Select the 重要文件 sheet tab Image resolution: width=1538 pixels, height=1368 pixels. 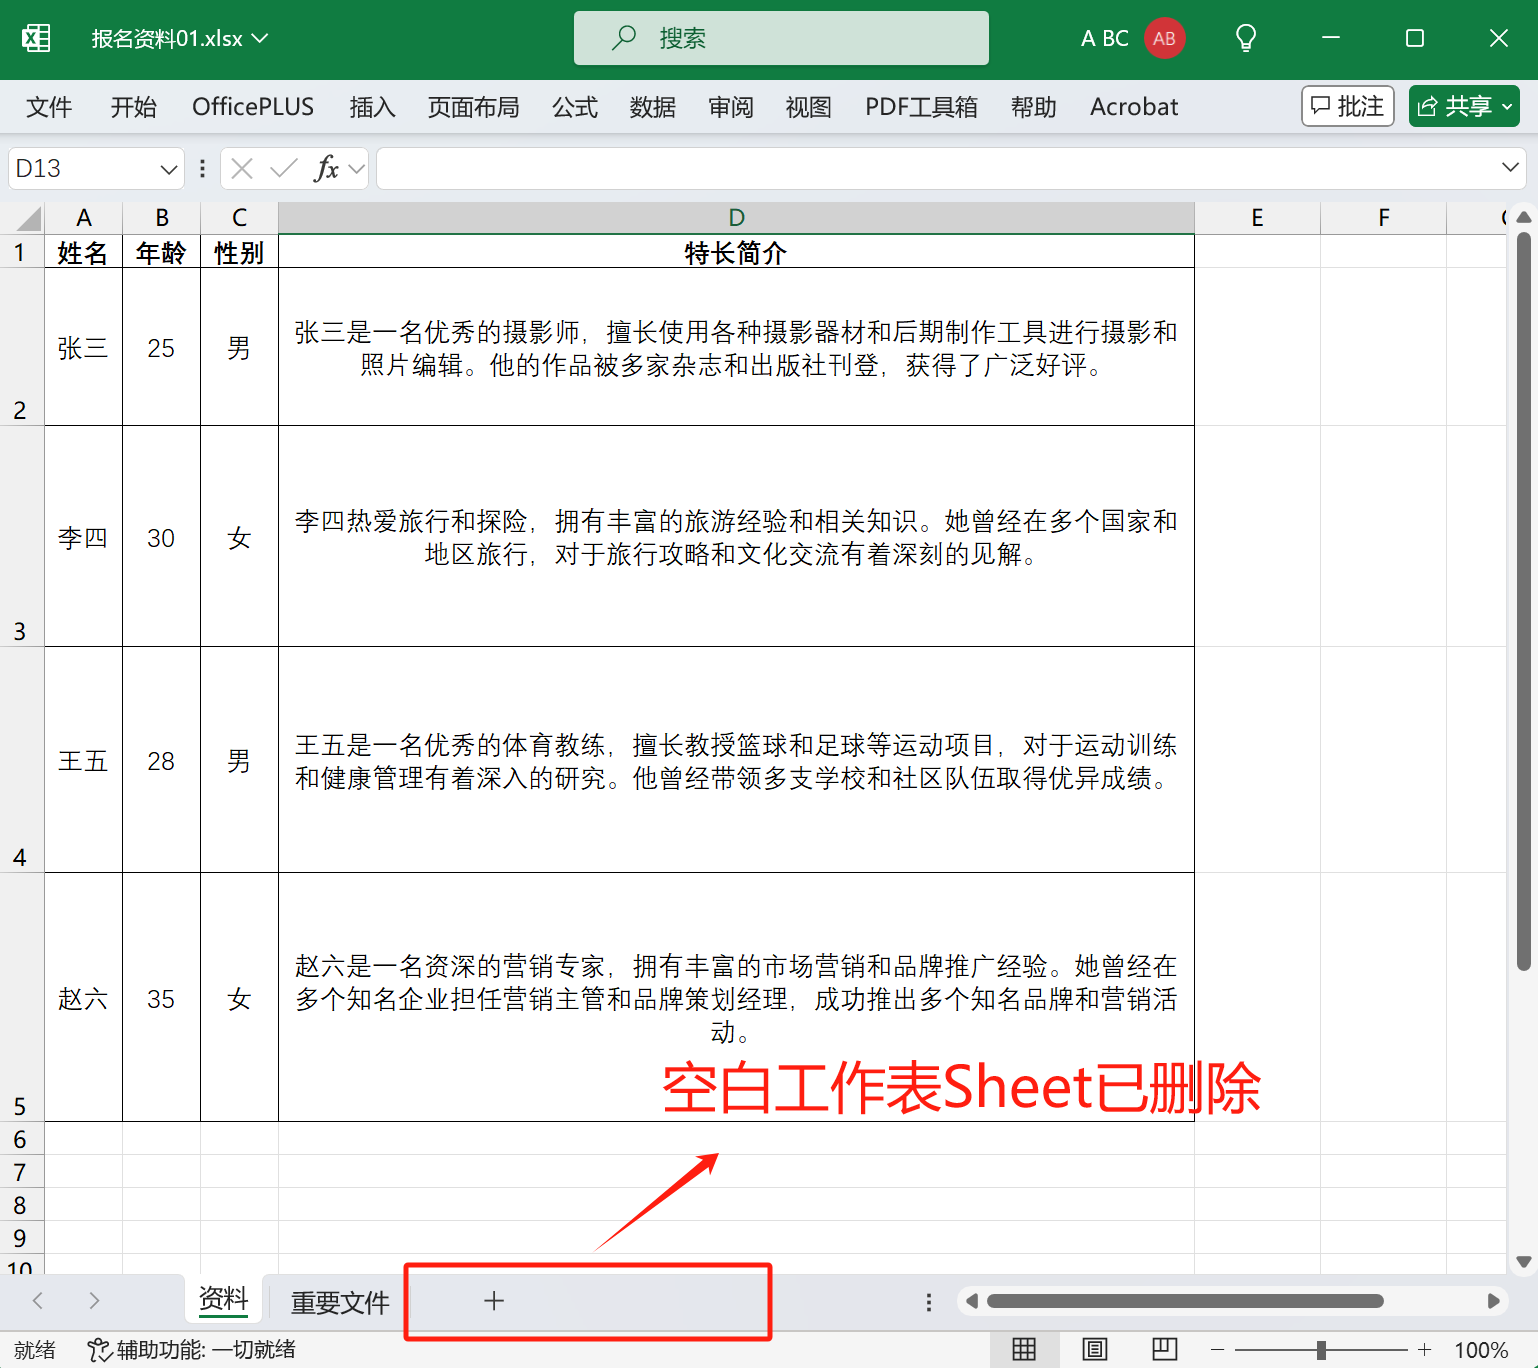click(340, 1301)
